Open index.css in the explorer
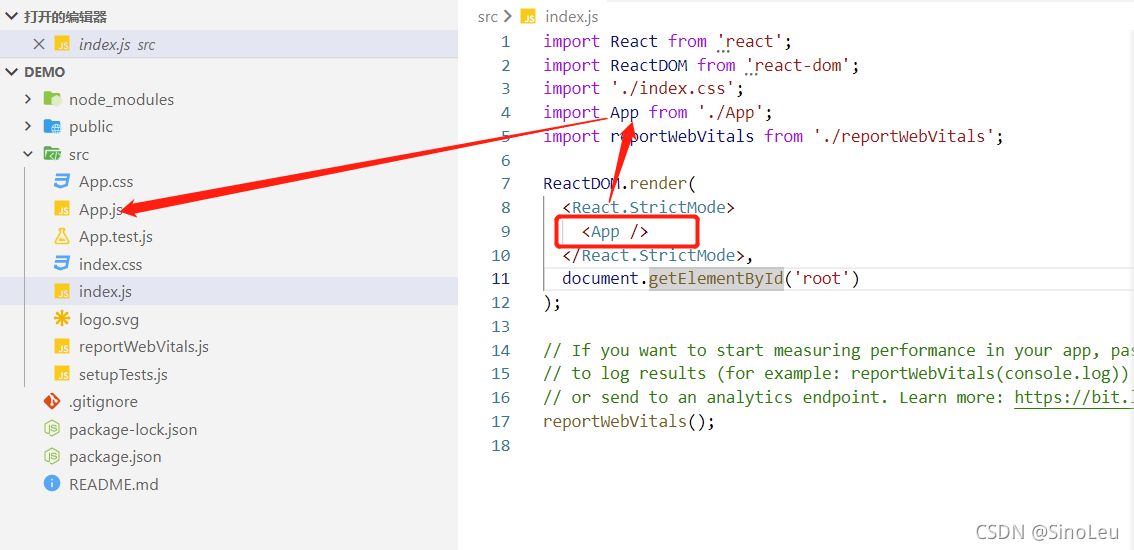The image size is (1134, 550). (x=111, y=264)
